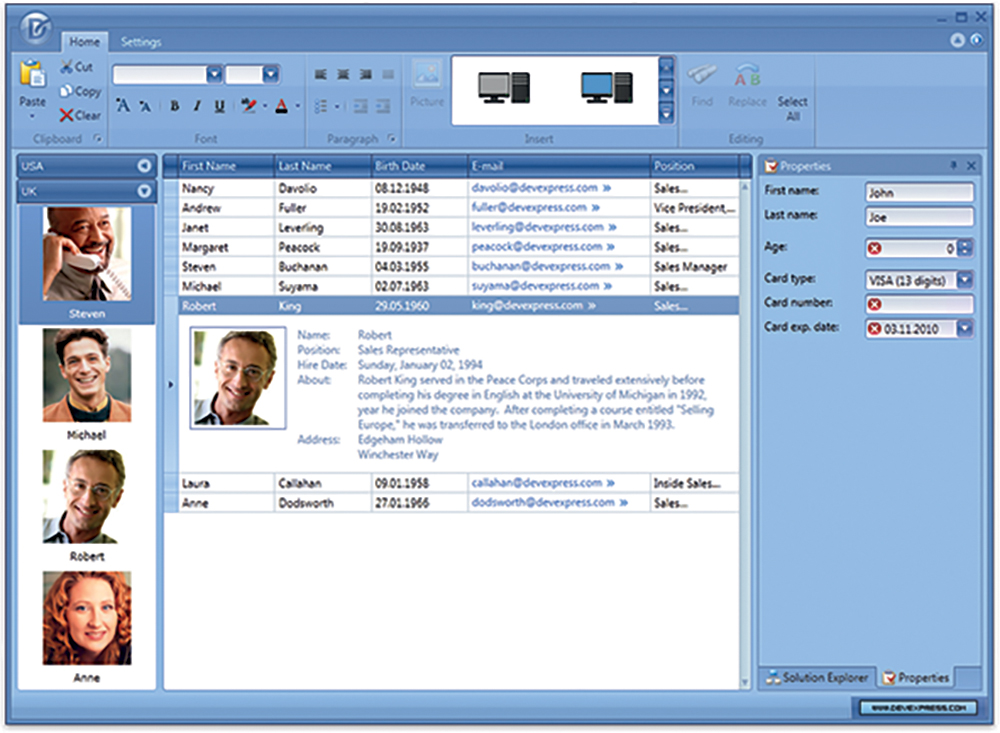This screenshot has height=733, width=1000.
Task: Insert the blue-screen computer image
Action: click(x=606, y=89)
